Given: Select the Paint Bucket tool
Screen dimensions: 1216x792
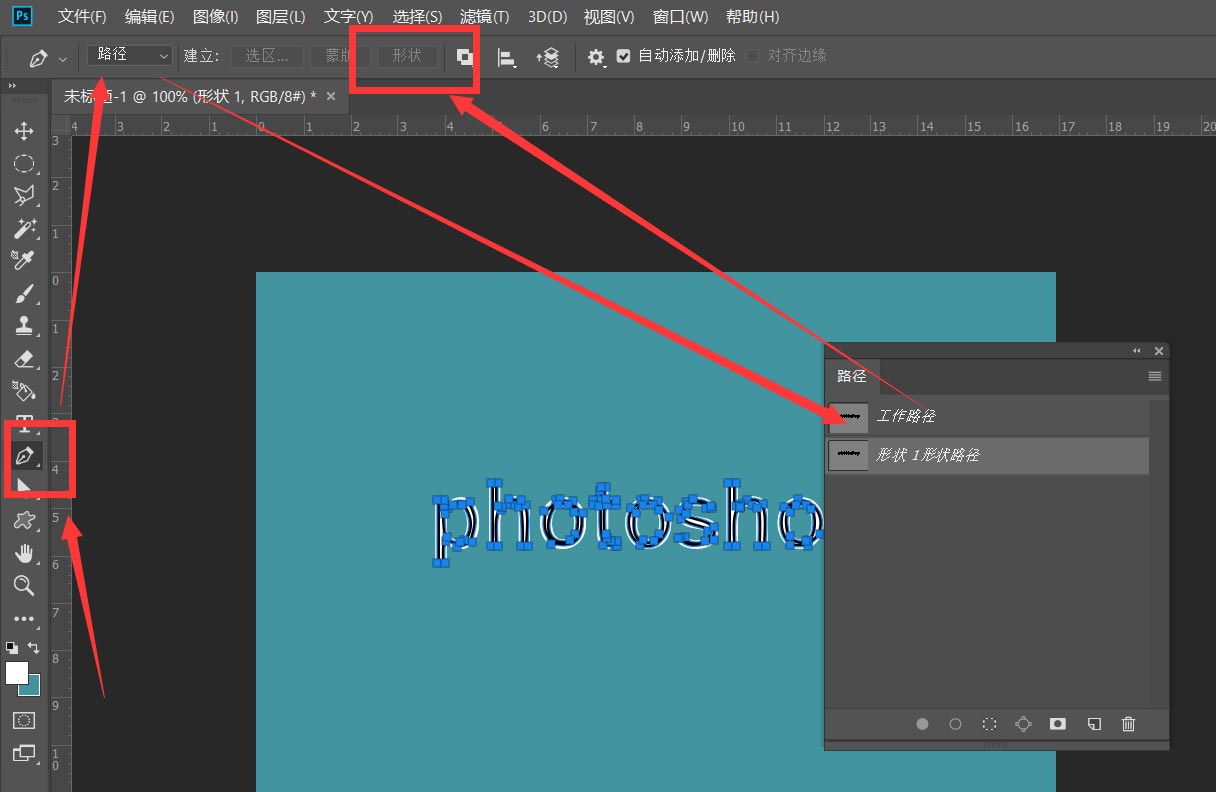Looking at the screenshot, I should pos(24,391).
